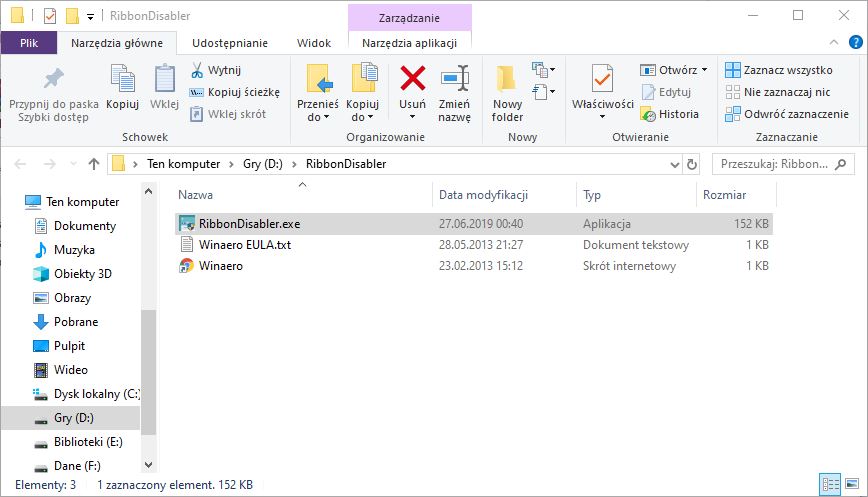
Task: Open Dokumenty in navigation pane
Action: pyautogui.click(x=85, y=226)
